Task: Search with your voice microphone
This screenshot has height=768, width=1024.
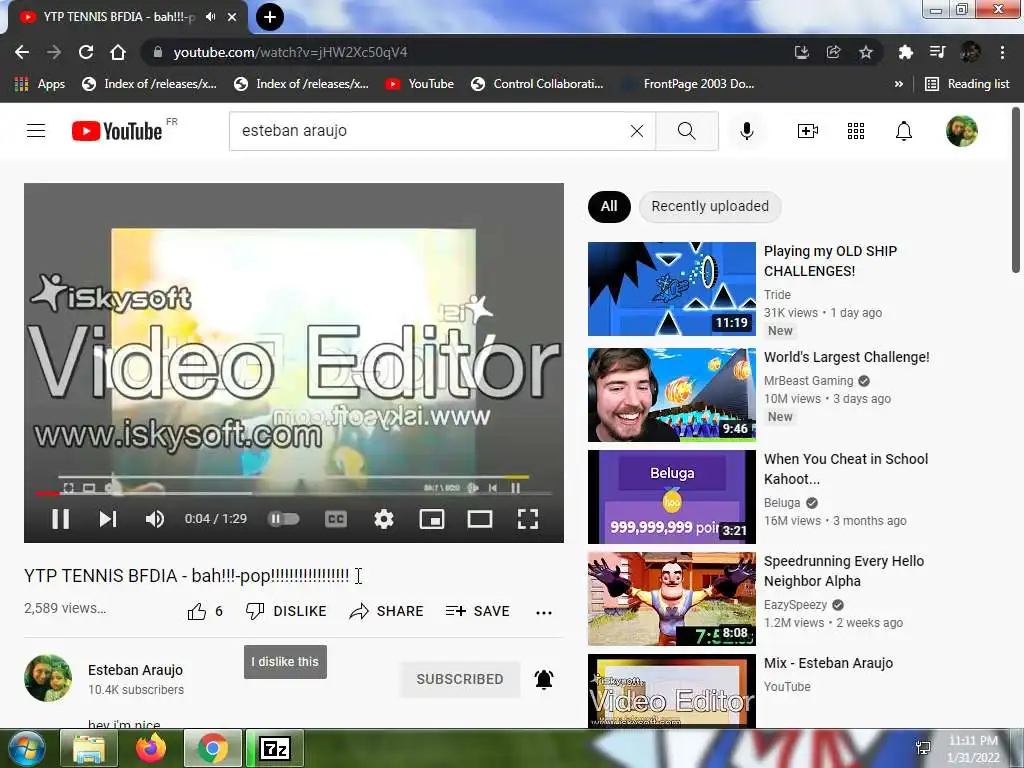Action: (x=746, y=131)
